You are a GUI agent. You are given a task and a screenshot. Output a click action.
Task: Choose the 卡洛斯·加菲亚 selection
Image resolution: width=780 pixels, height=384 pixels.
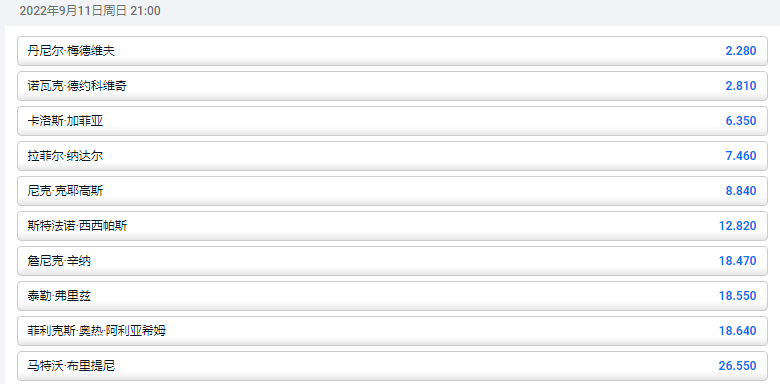(x=392, y=121)
